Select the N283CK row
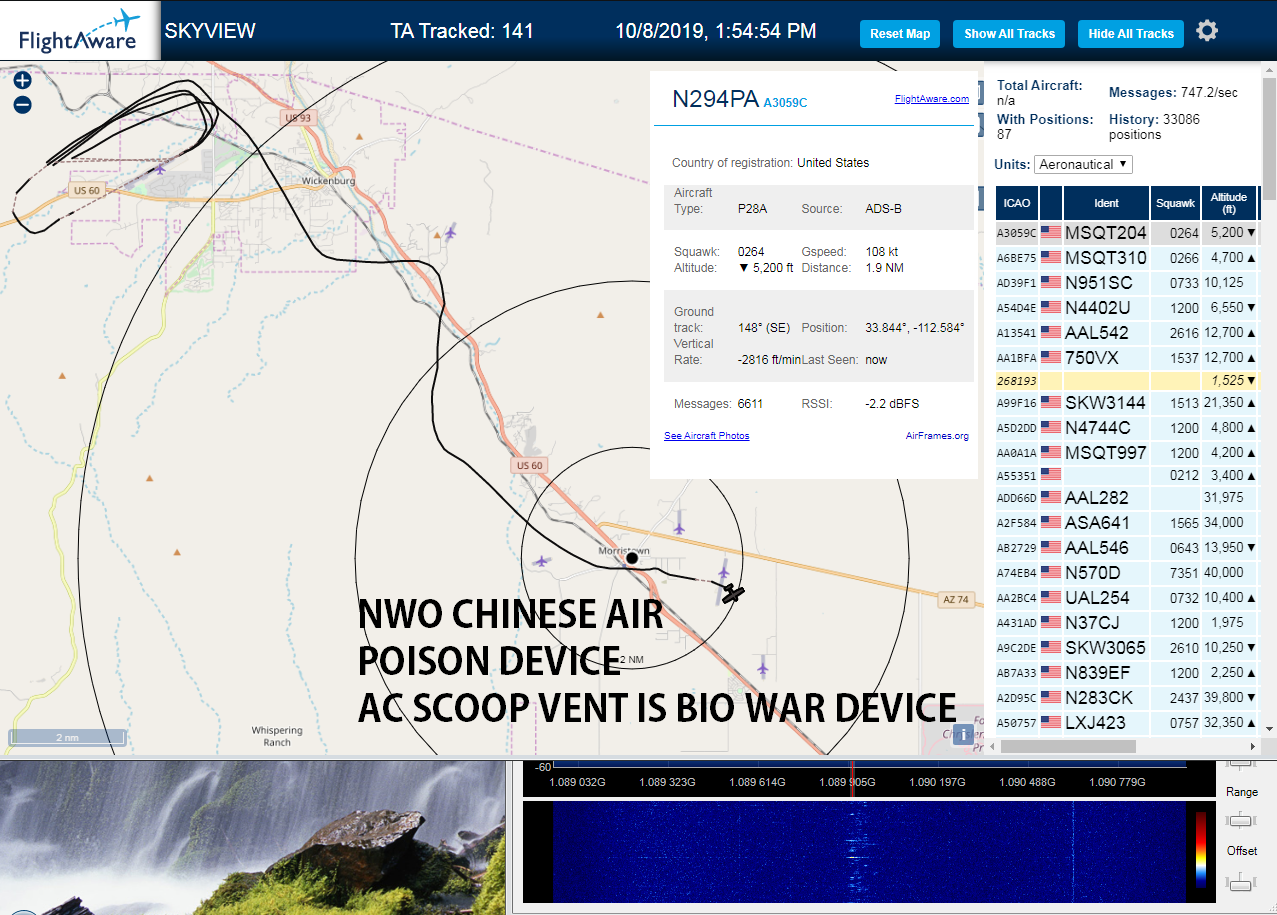 pos(1126,697)
